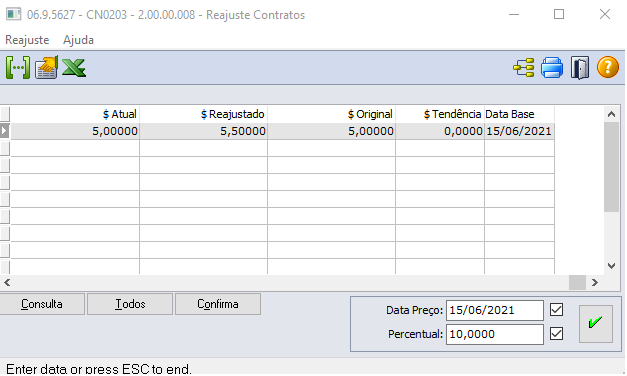Image resolution: width=627 pixels, height=376 pixels.
Task: Click the Todos button
Action: 130,304
